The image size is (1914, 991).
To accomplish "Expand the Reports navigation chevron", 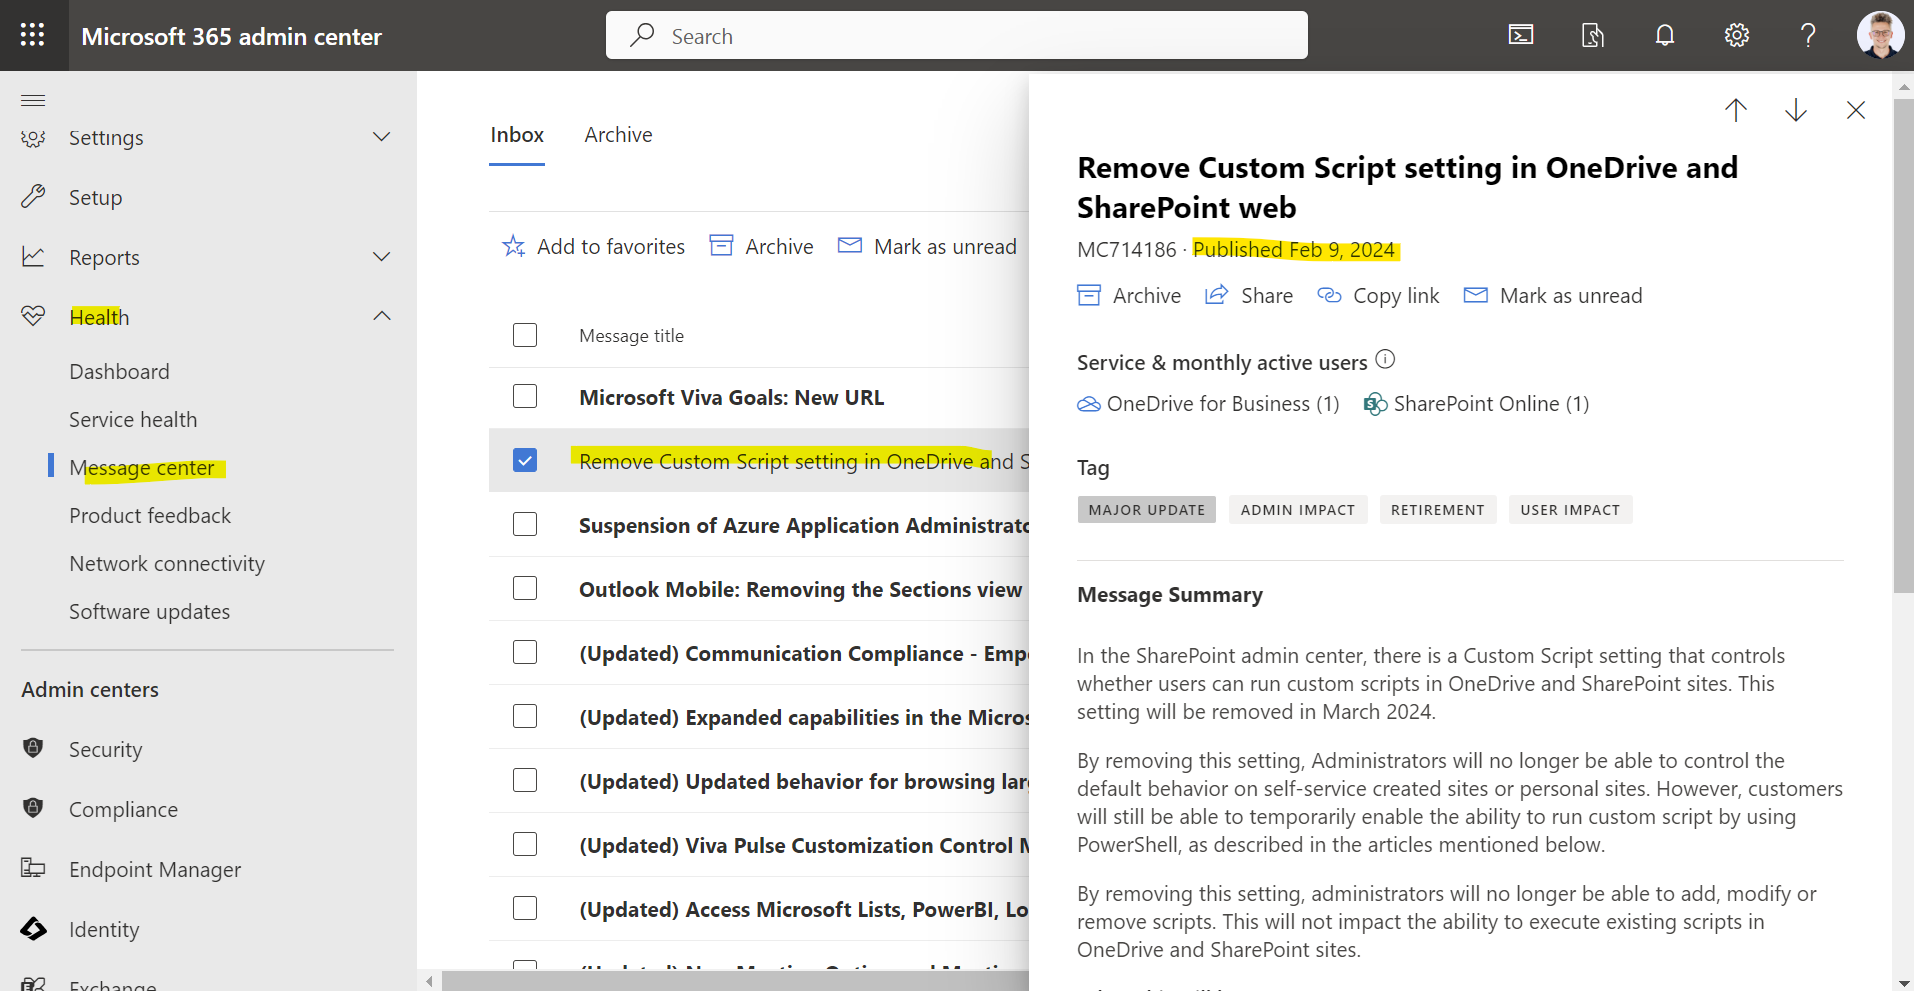I will click(x=381, y=257).
